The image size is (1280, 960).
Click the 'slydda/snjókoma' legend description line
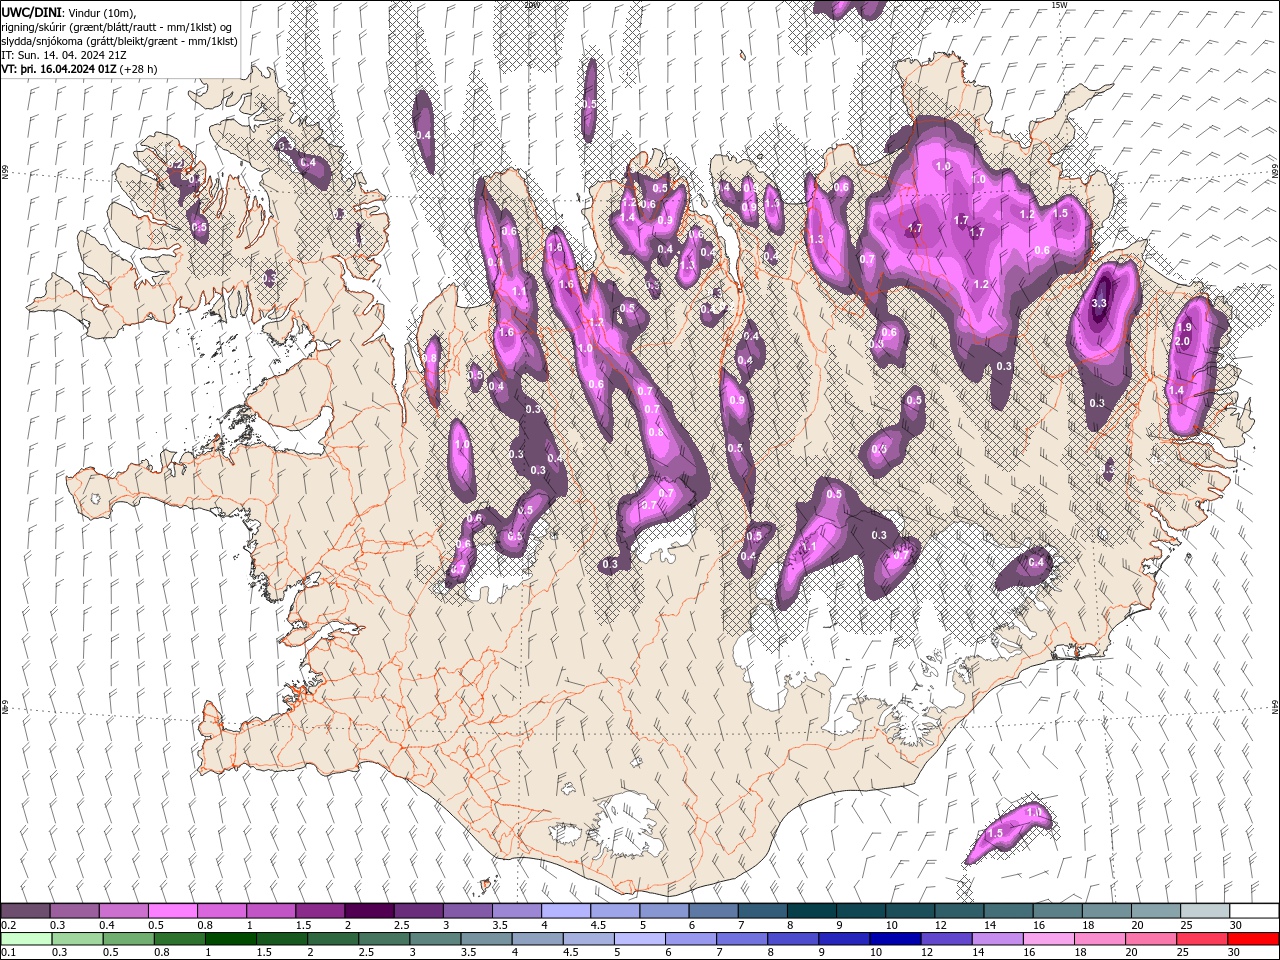click(x=119, y=41)
